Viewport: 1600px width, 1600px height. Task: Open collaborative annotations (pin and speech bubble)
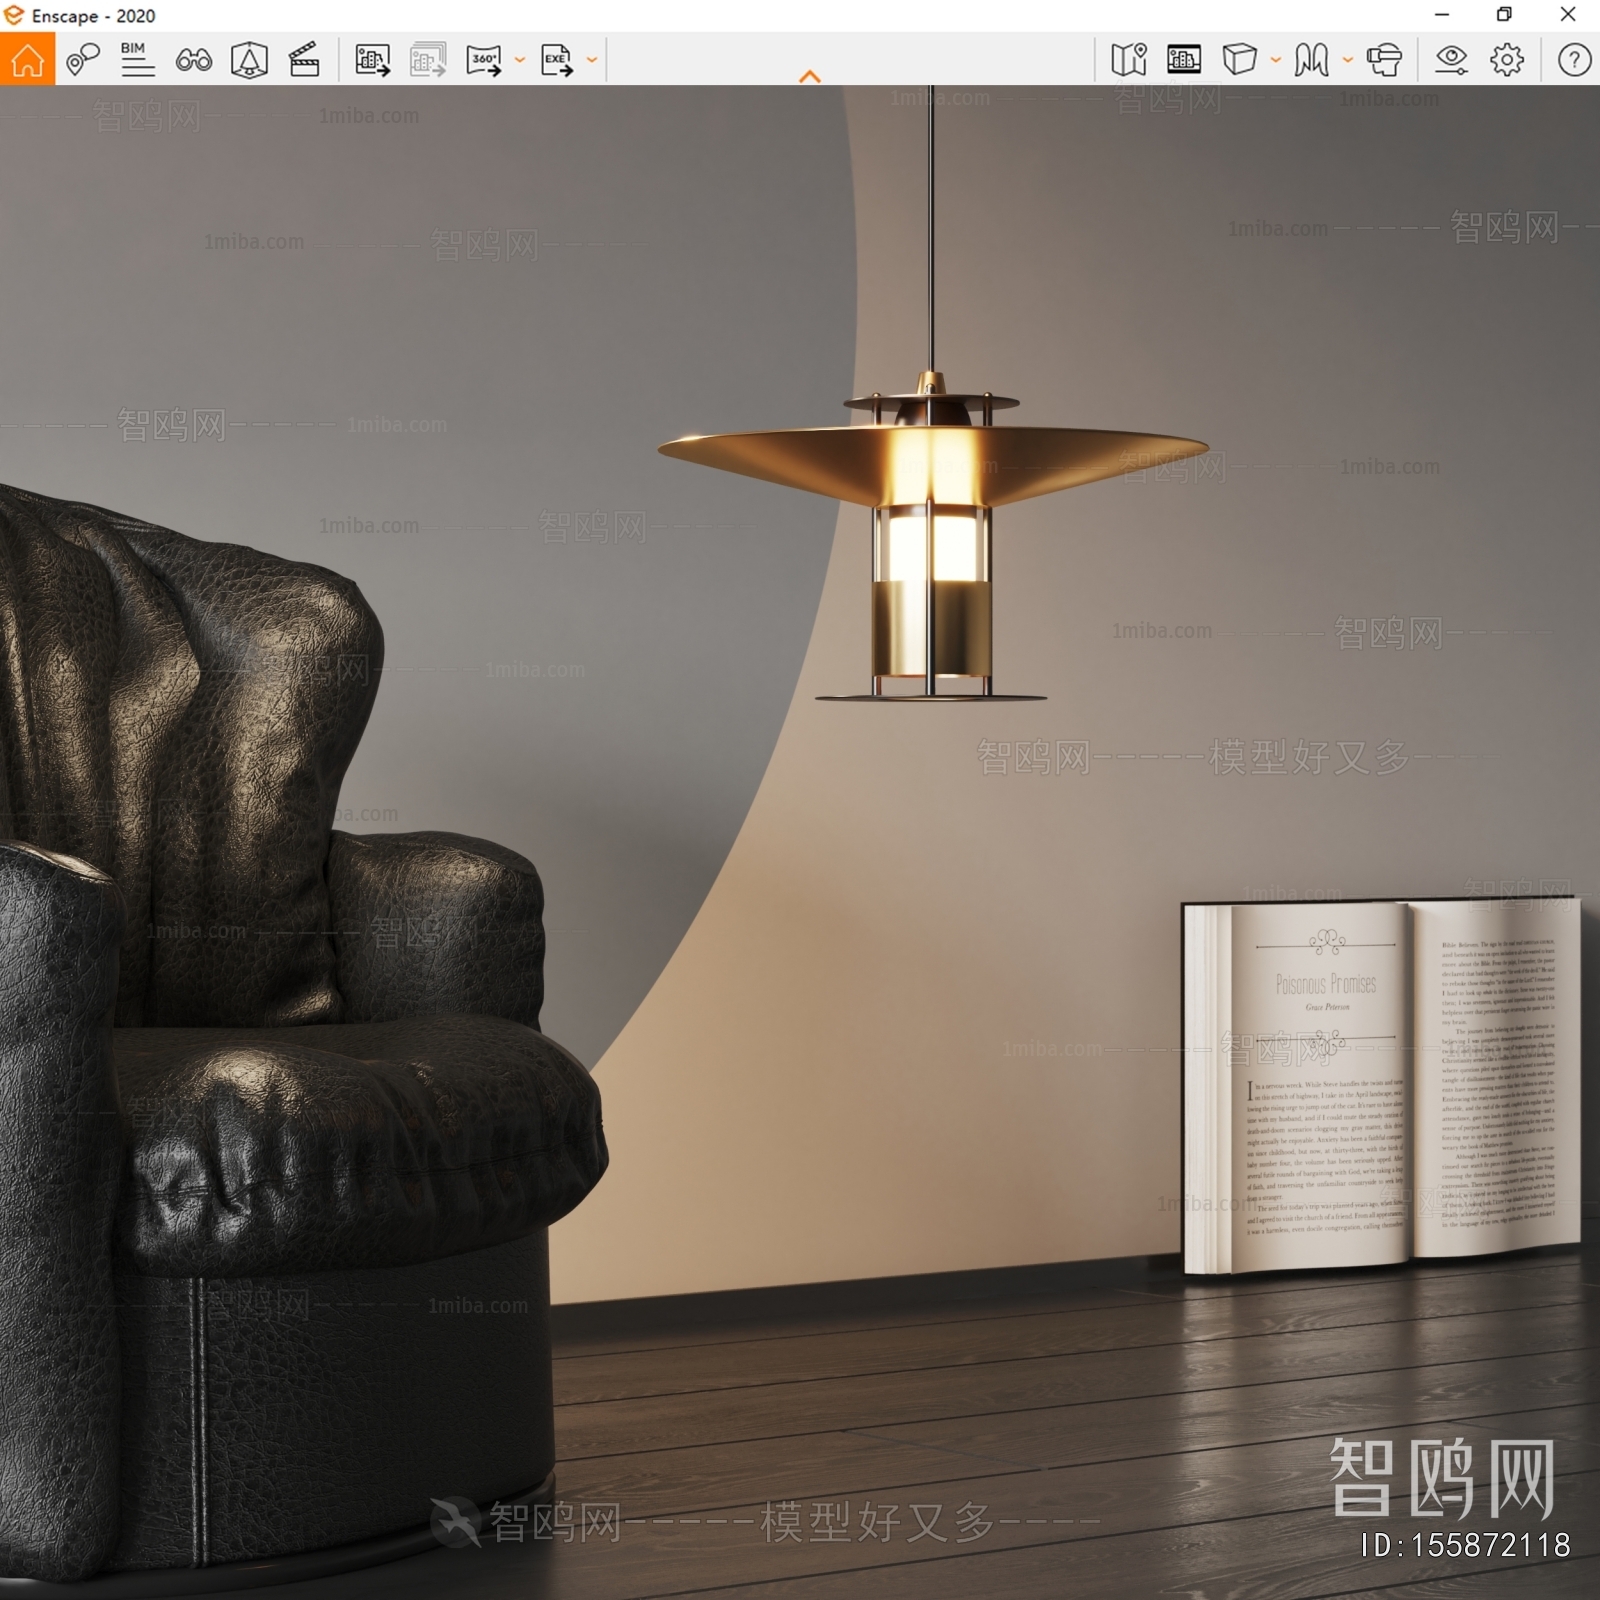tap(83, 60)
